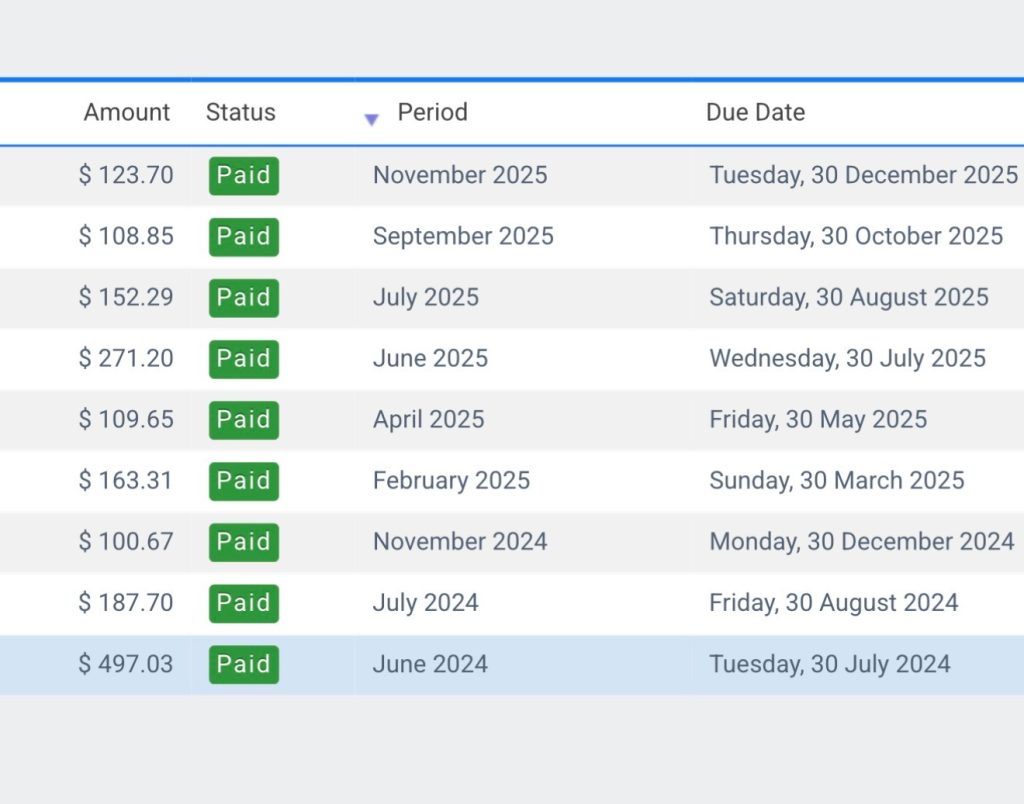1024x804 pixels.
Task: Select amount $ 497.03
Action: click(x=126, y=664)
